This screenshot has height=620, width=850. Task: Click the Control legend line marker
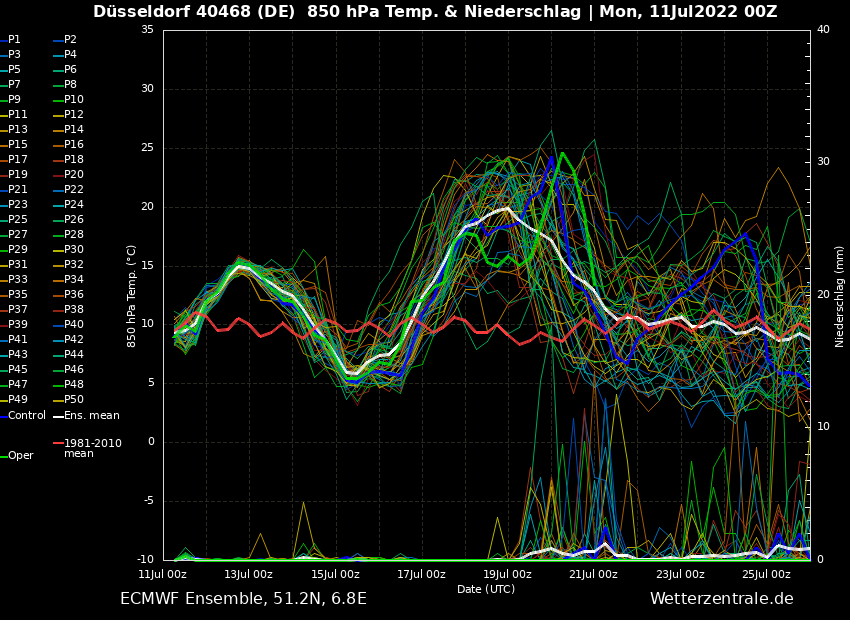[x=3, y=416]
